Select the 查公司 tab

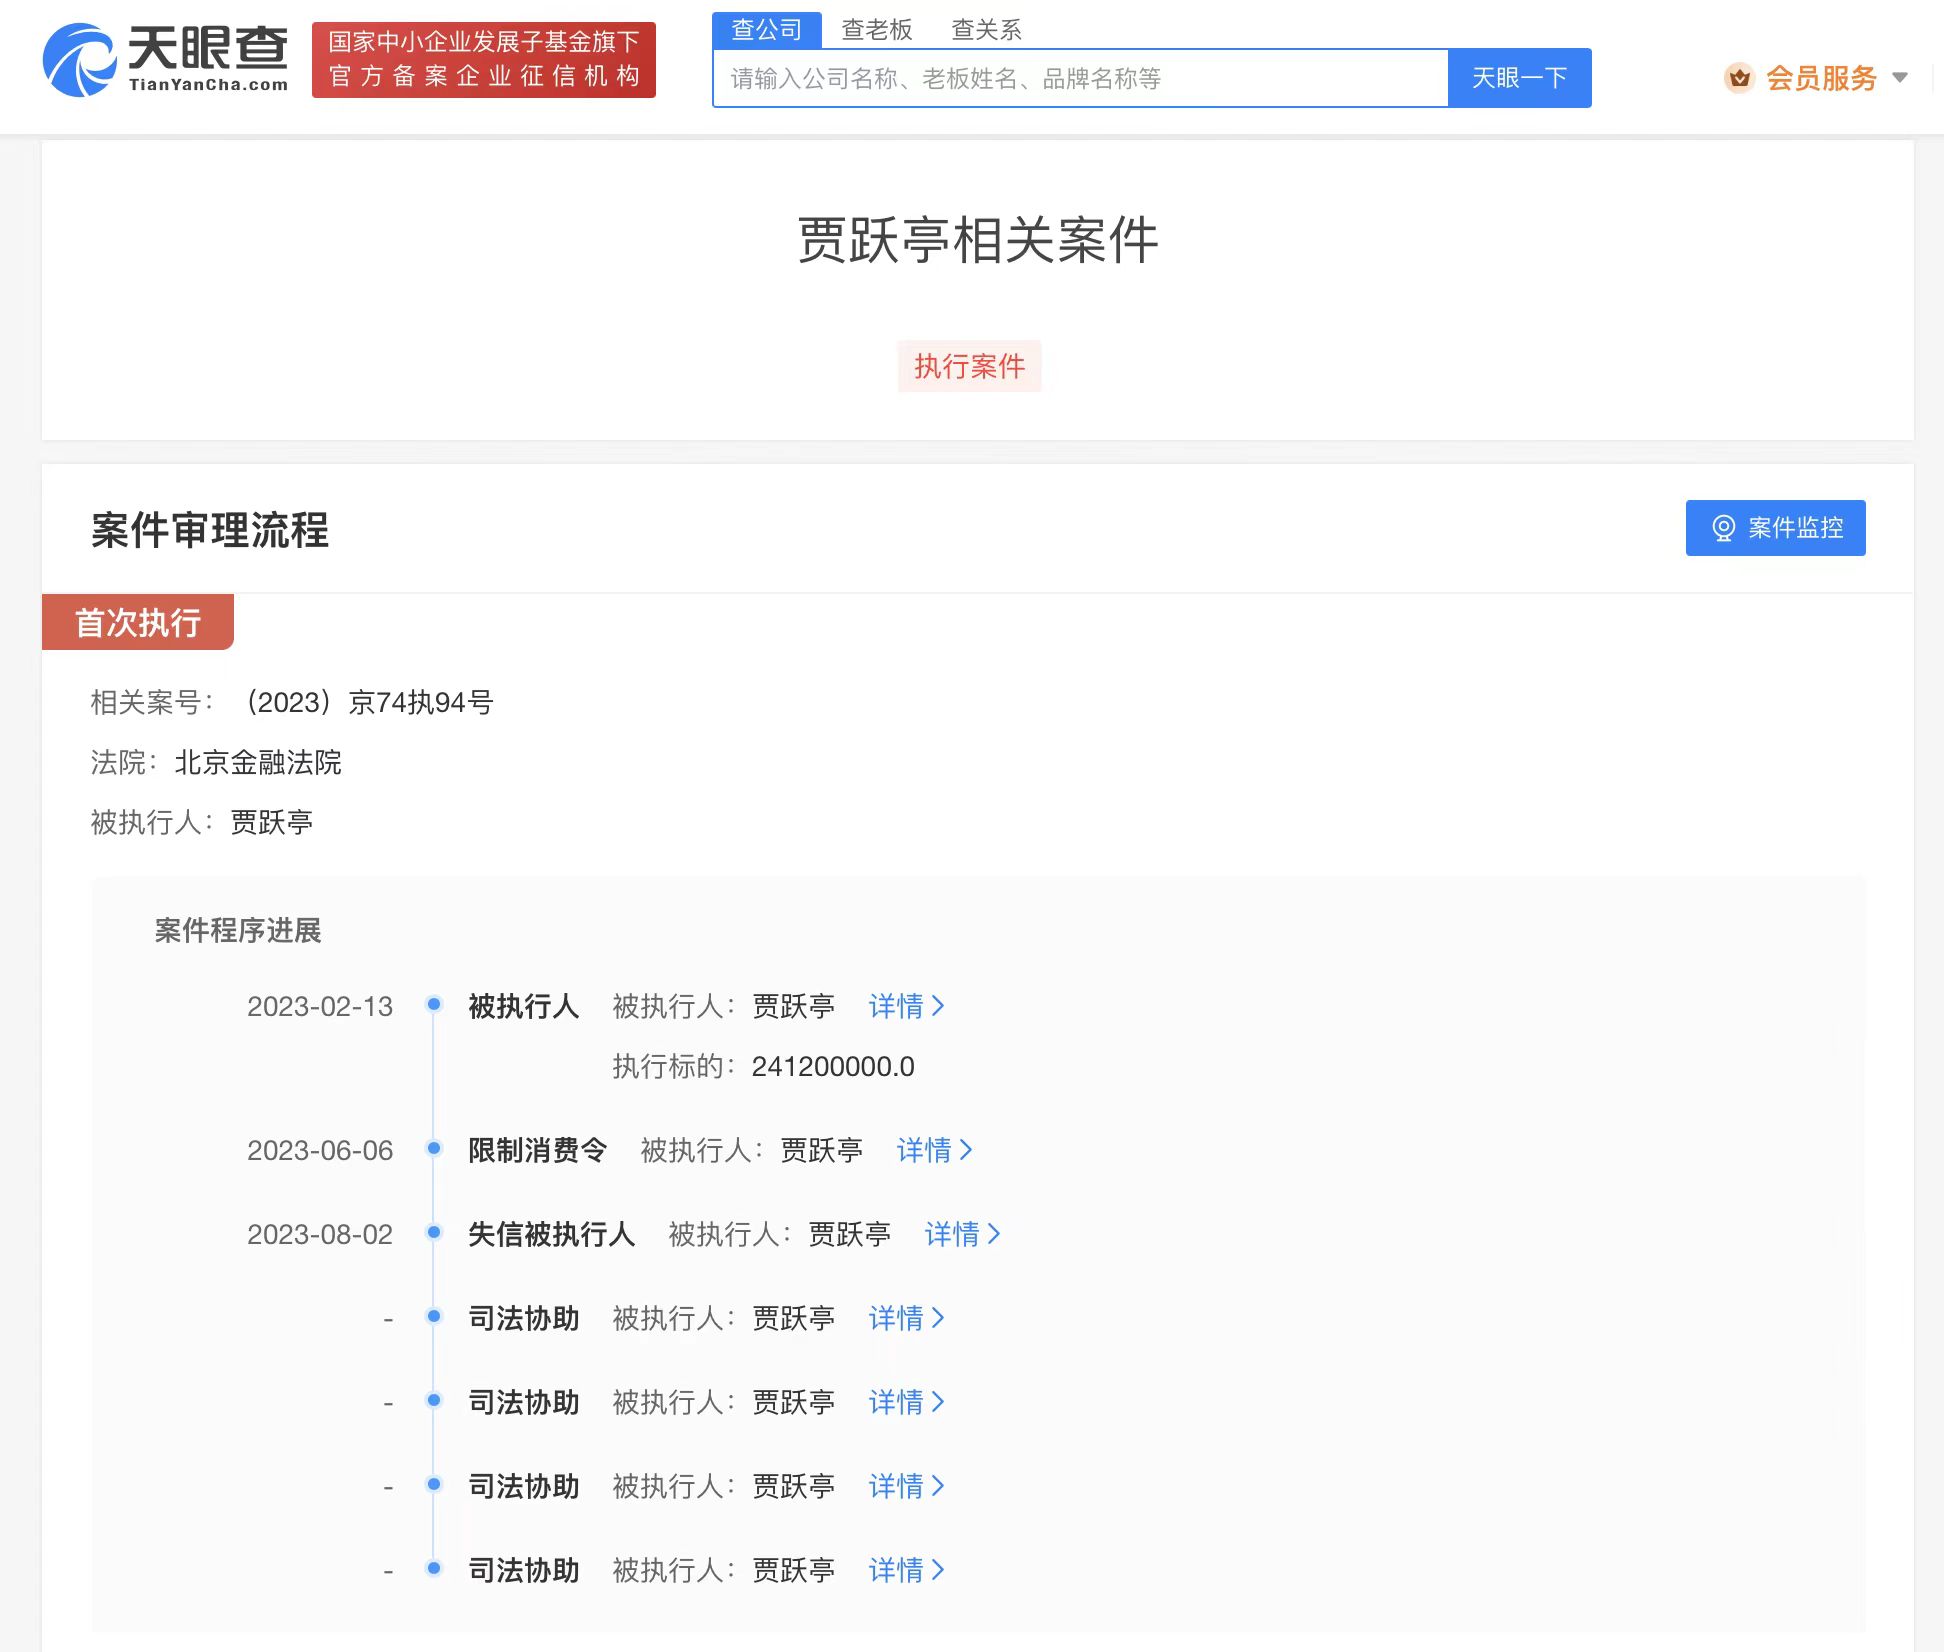point(766,30)
